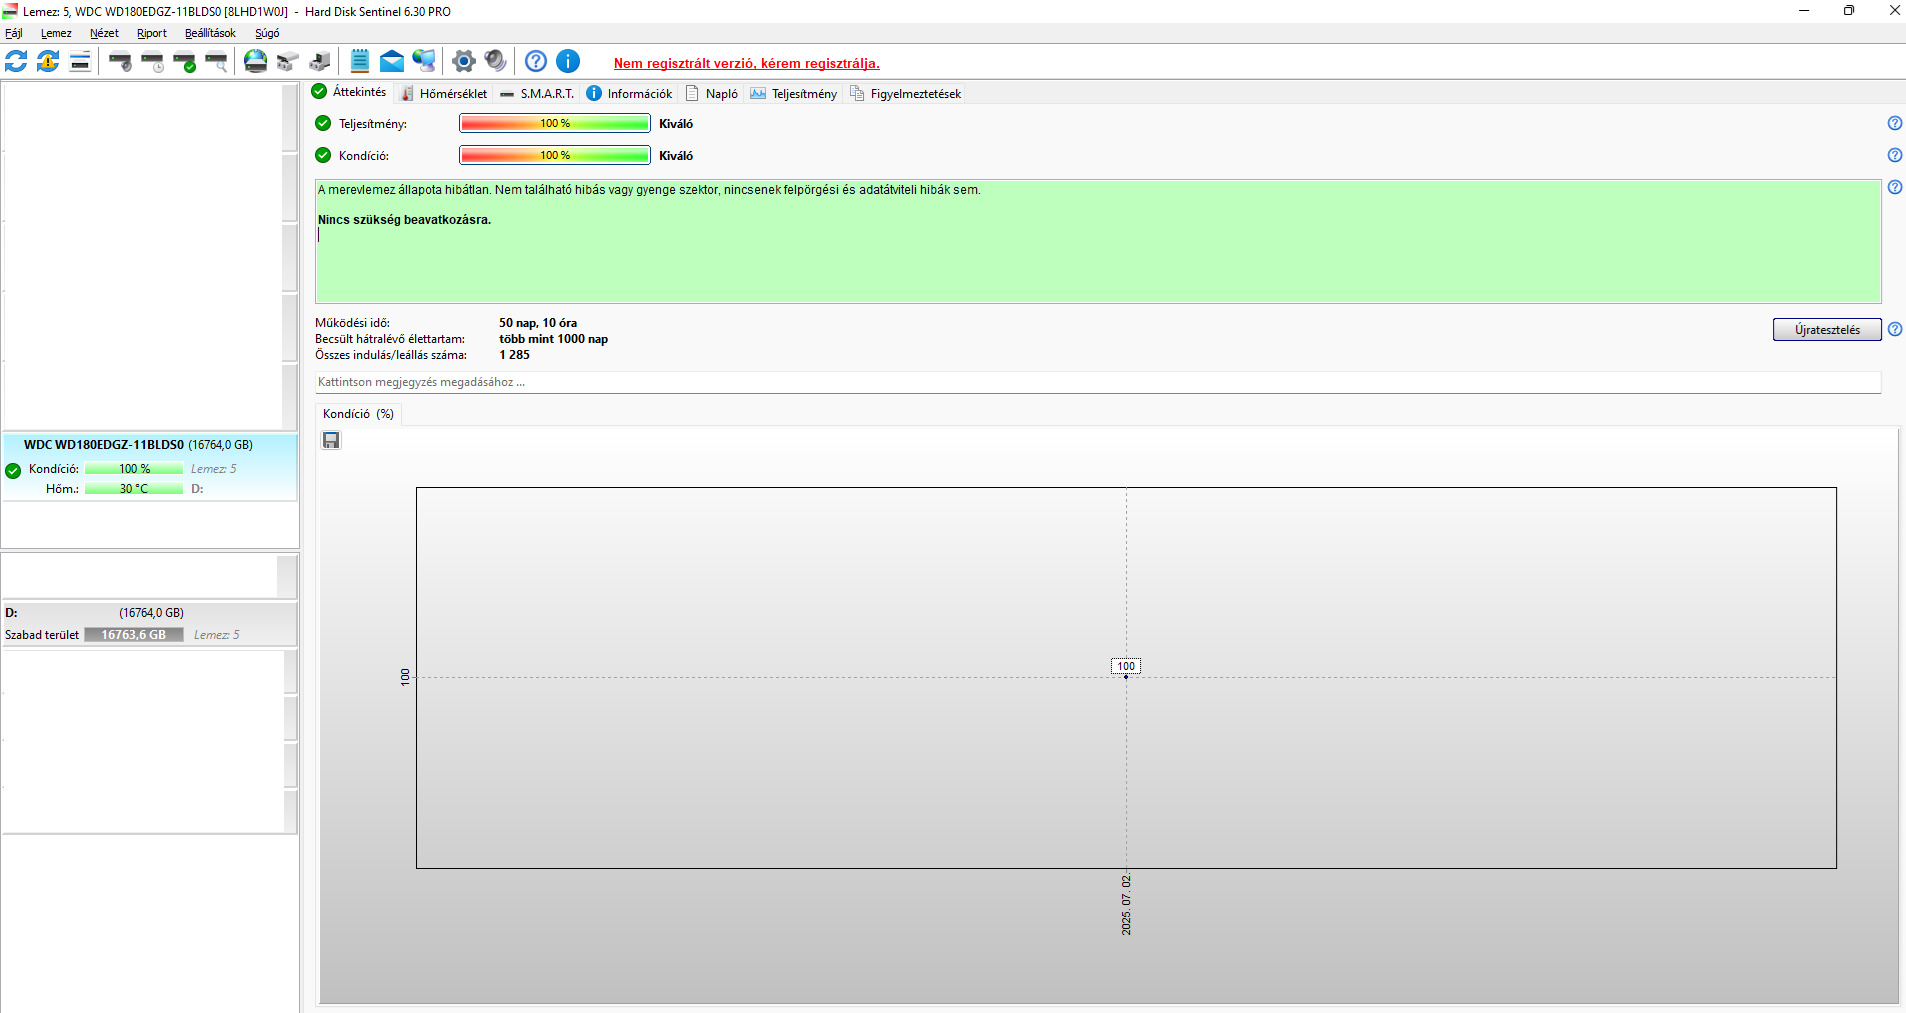Switch to the Hőmérséklet tab
The image size is (1906, 1013).
click(x=444, y=93)
